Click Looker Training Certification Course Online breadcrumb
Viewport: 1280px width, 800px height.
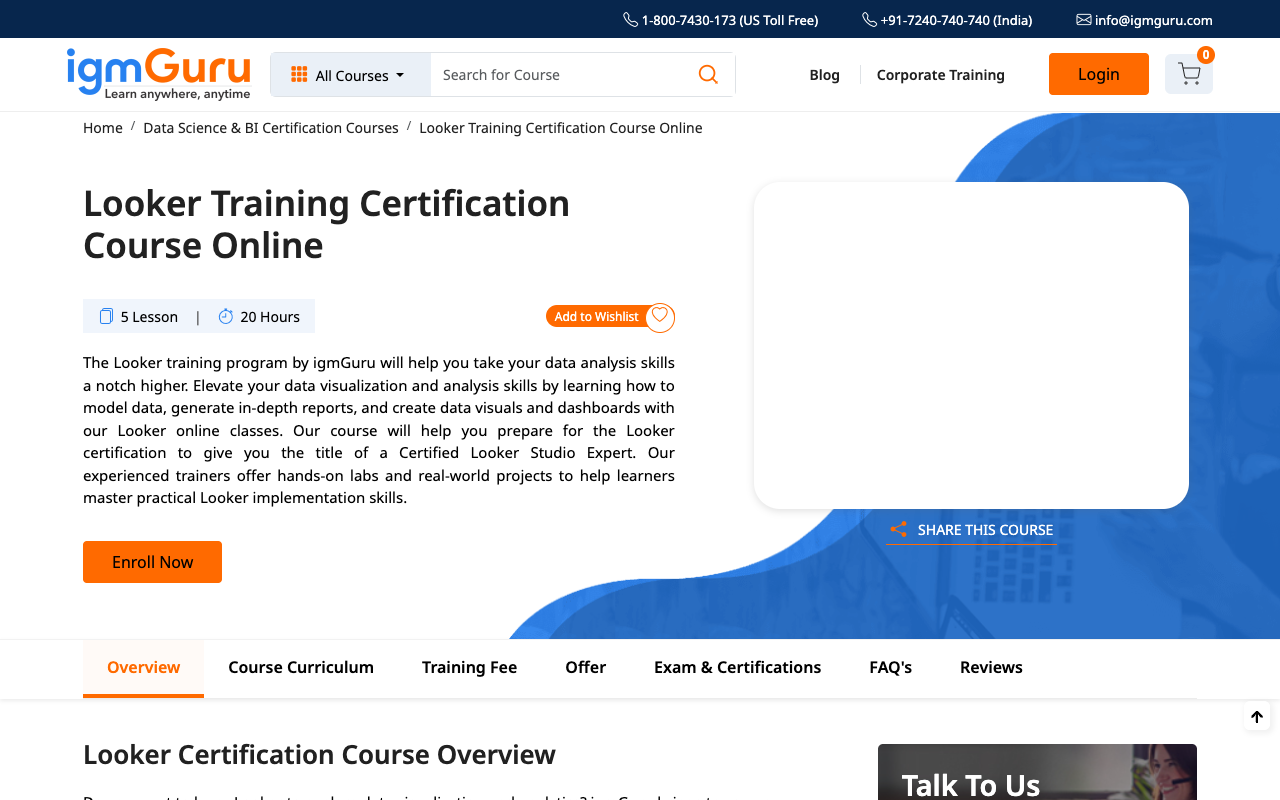561,128
